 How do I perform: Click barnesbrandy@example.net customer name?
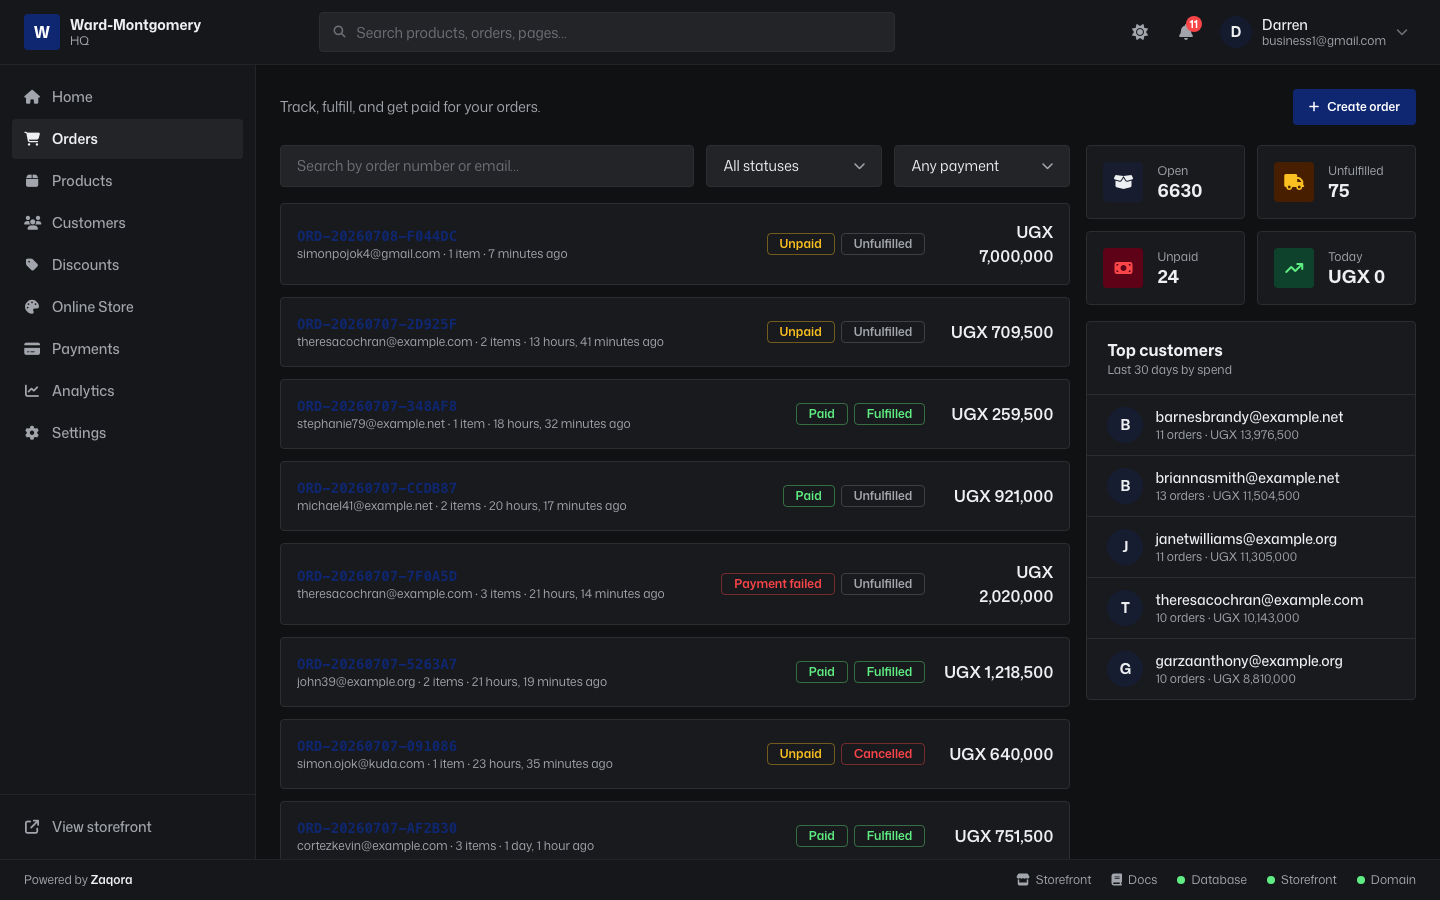tap(1249, 417)
